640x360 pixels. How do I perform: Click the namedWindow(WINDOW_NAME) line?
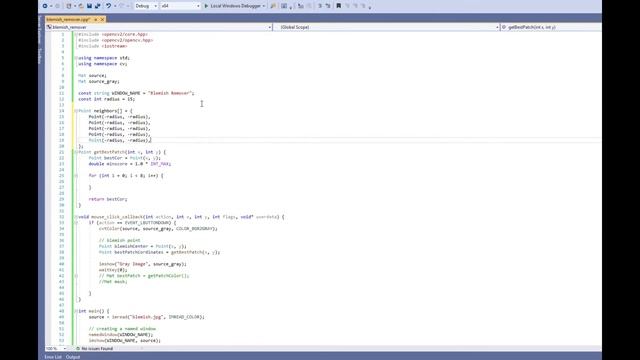click(121, 335)
